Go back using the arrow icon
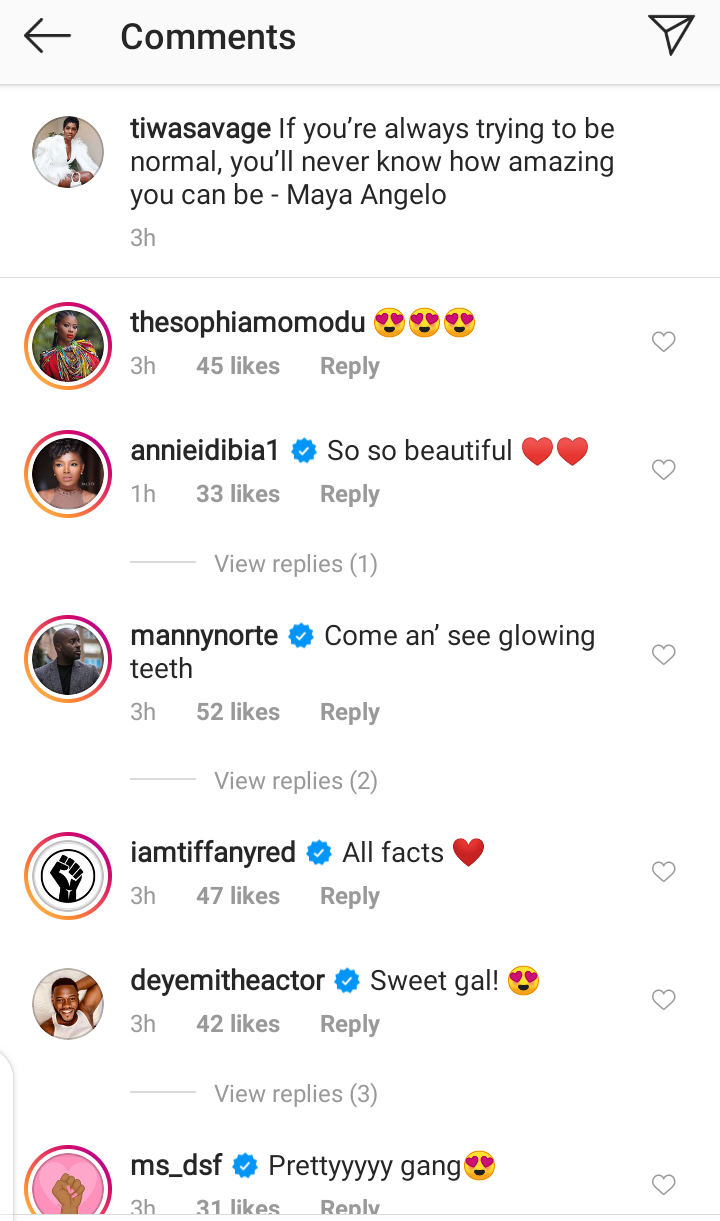720x1221 pixels. 47,37
